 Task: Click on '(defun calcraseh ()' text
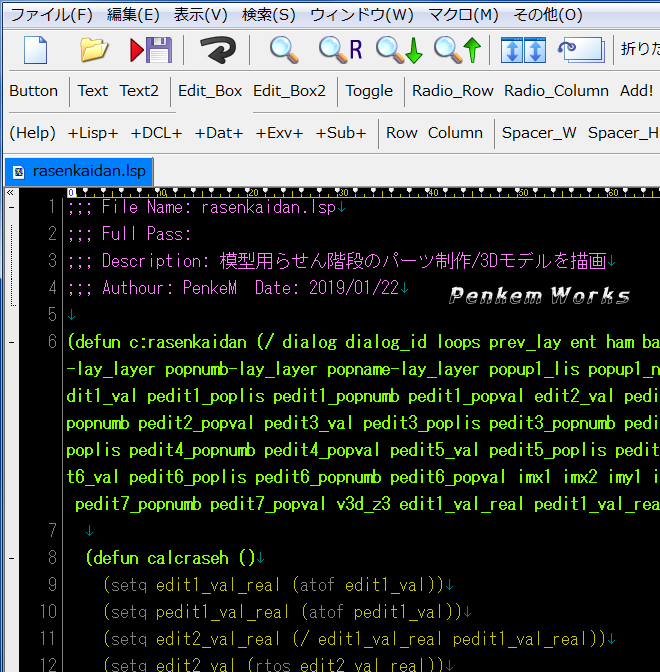(x=170, y=558)
